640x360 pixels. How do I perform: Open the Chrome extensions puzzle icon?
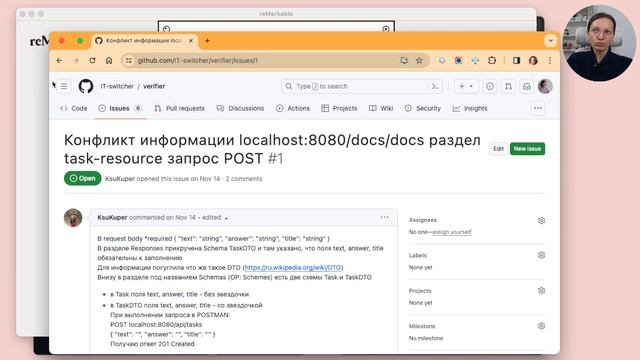pos(492,60)
